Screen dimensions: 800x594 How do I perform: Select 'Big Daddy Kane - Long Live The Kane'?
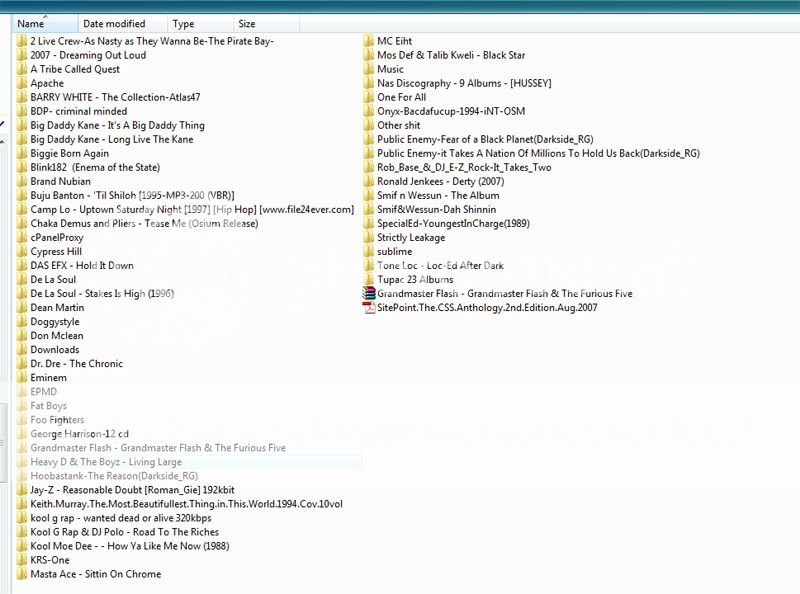click(112, 139)
